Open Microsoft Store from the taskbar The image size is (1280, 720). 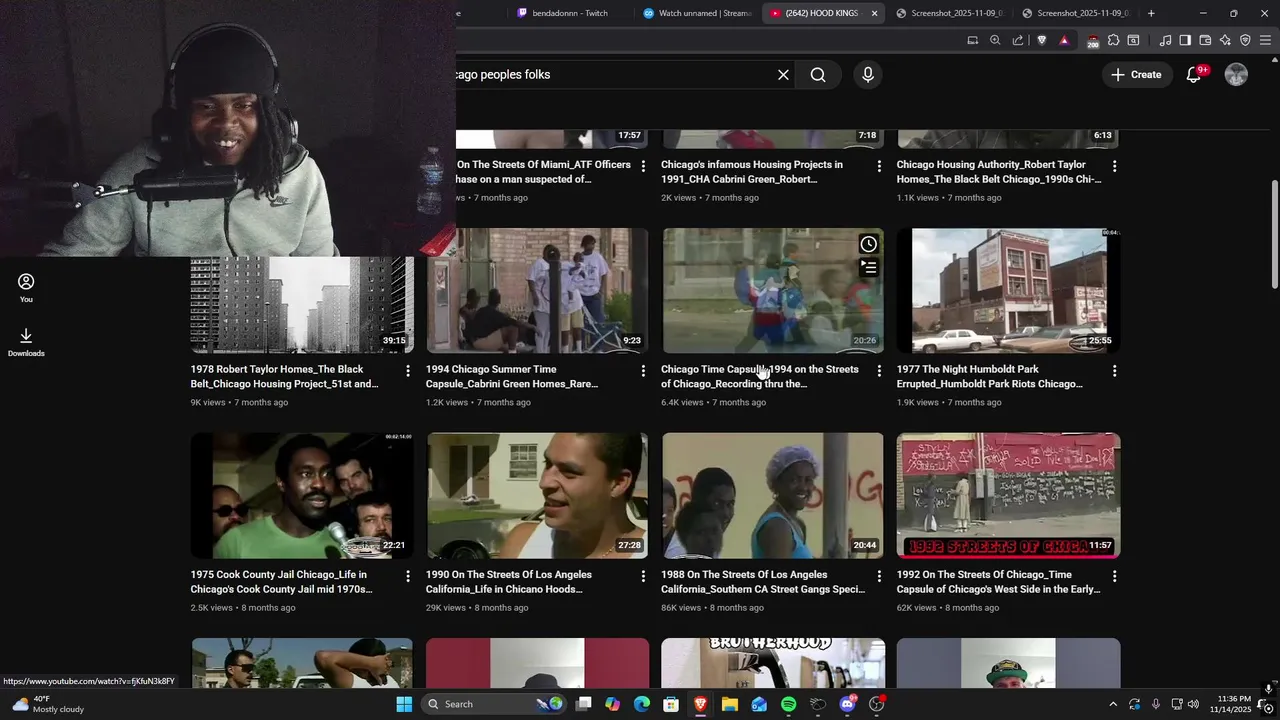(671, 704)
